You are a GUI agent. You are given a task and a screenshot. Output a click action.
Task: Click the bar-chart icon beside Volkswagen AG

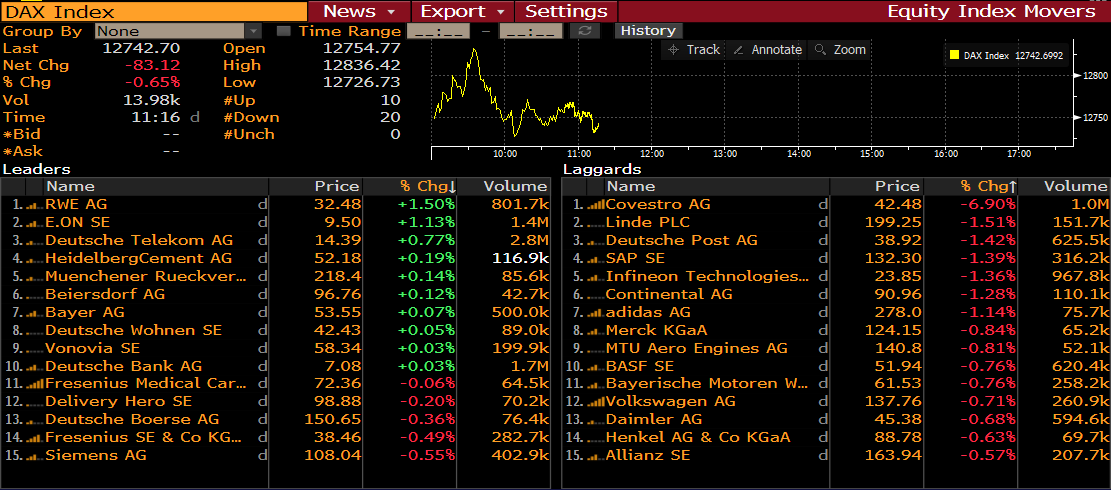595,401
